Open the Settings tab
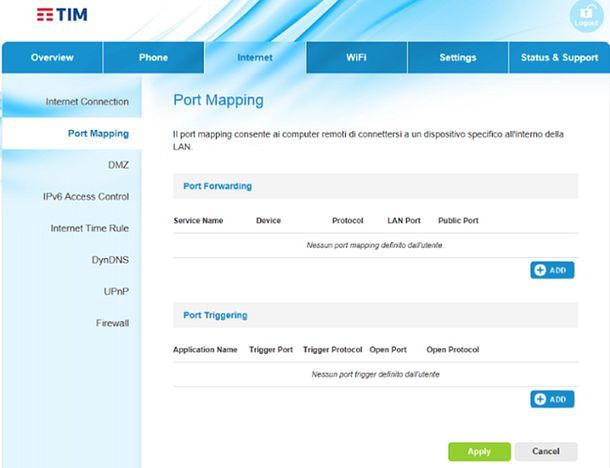The height and width of the screenshot is (468, 610). coord(457,58)
